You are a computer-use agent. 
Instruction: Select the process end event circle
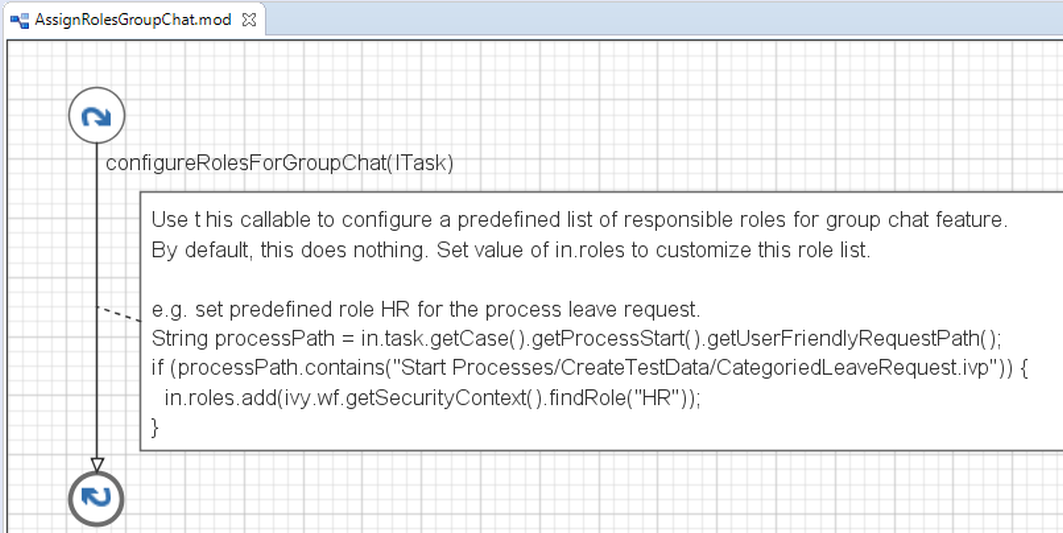click(96, 497)
